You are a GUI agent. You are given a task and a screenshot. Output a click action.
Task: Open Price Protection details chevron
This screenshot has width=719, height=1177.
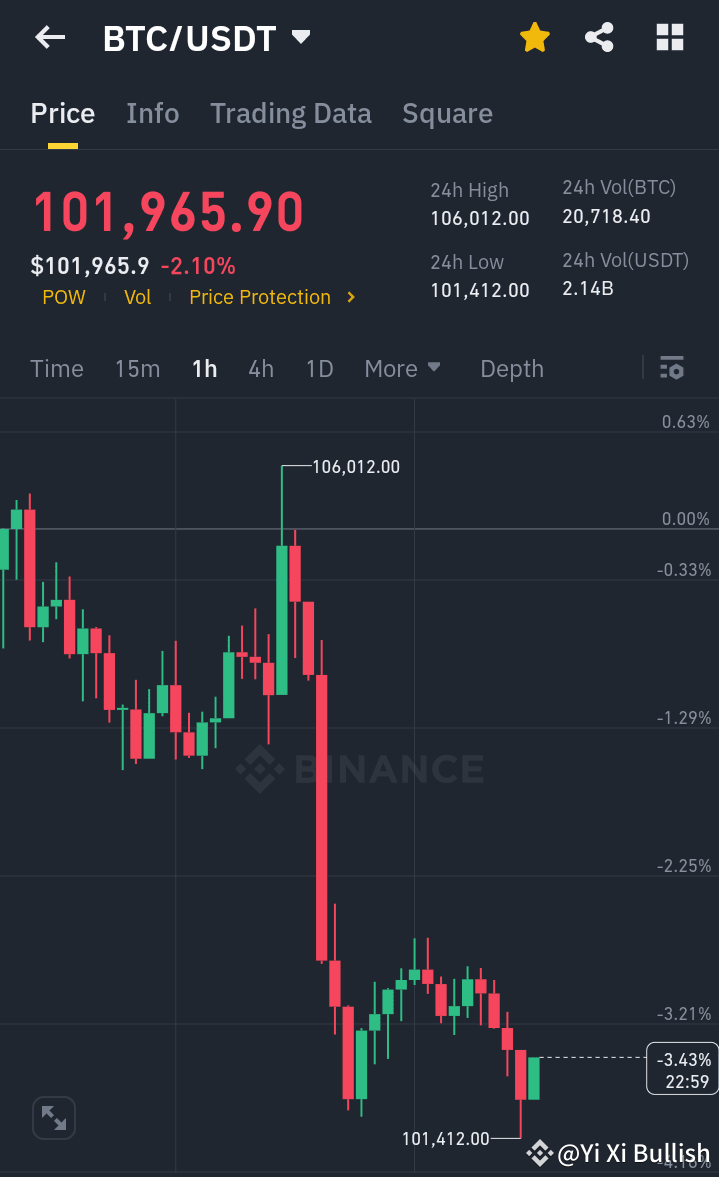click(x=349, y=297)
